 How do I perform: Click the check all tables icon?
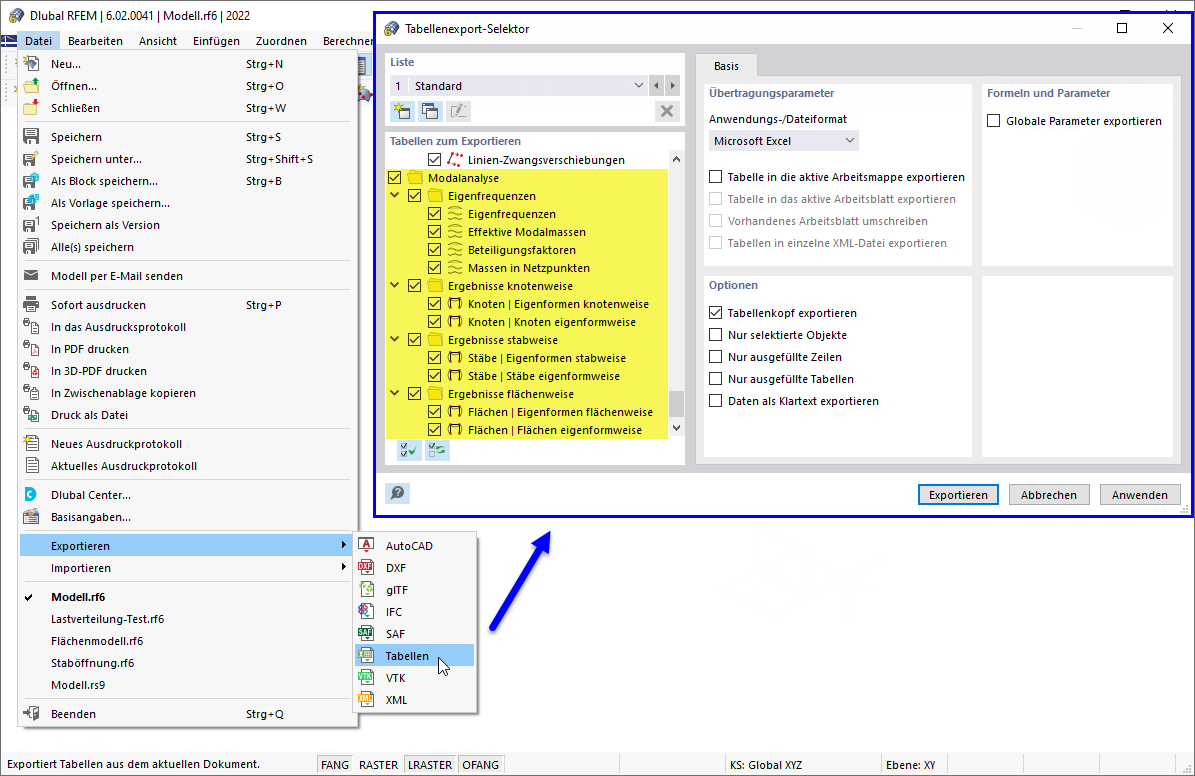click(409, 451)
